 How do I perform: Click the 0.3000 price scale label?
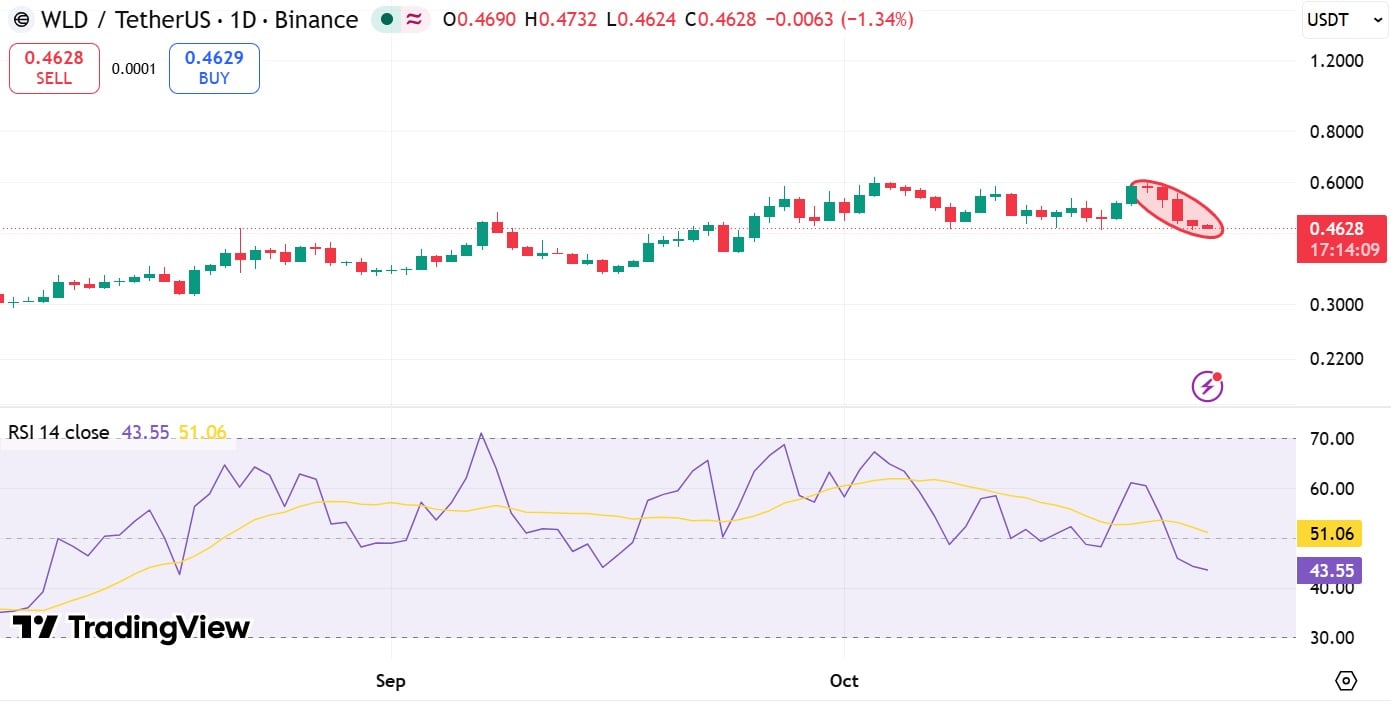point(1338,304)
